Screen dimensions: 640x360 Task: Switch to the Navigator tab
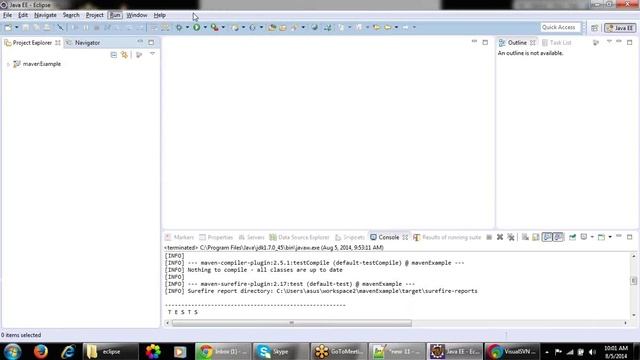tap(84, 42)
